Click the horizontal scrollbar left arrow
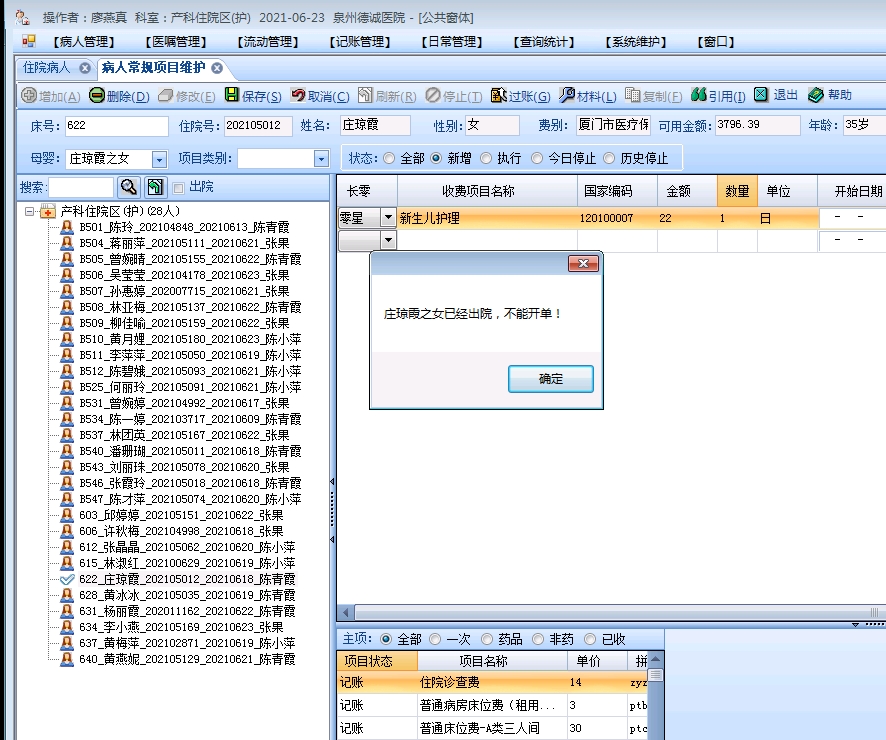 [x=346, y=612]
